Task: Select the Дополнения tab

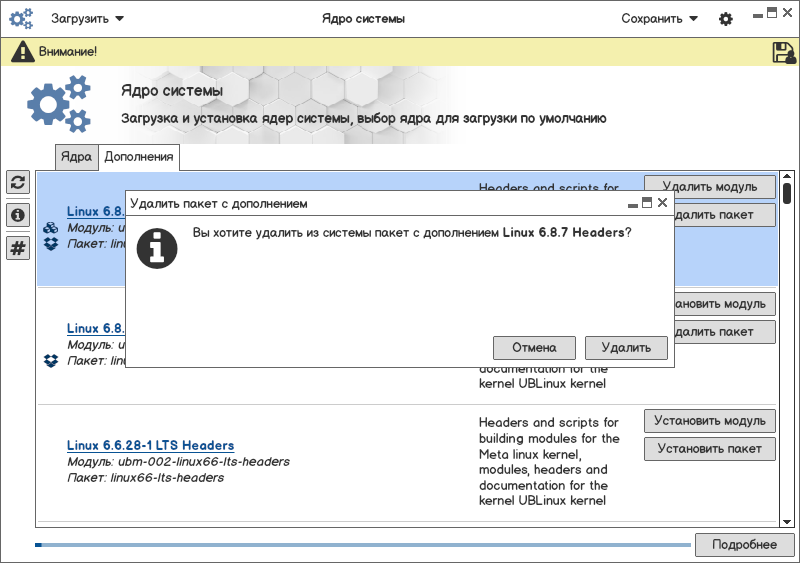Action: (139, 157)
